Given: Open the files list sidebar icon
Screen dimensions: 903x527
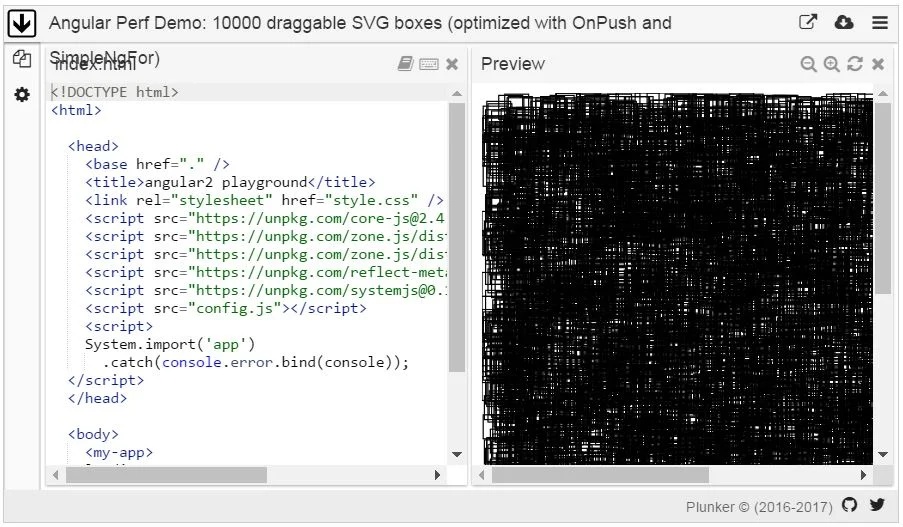Looking at the screenshot, I should point(22,59).
